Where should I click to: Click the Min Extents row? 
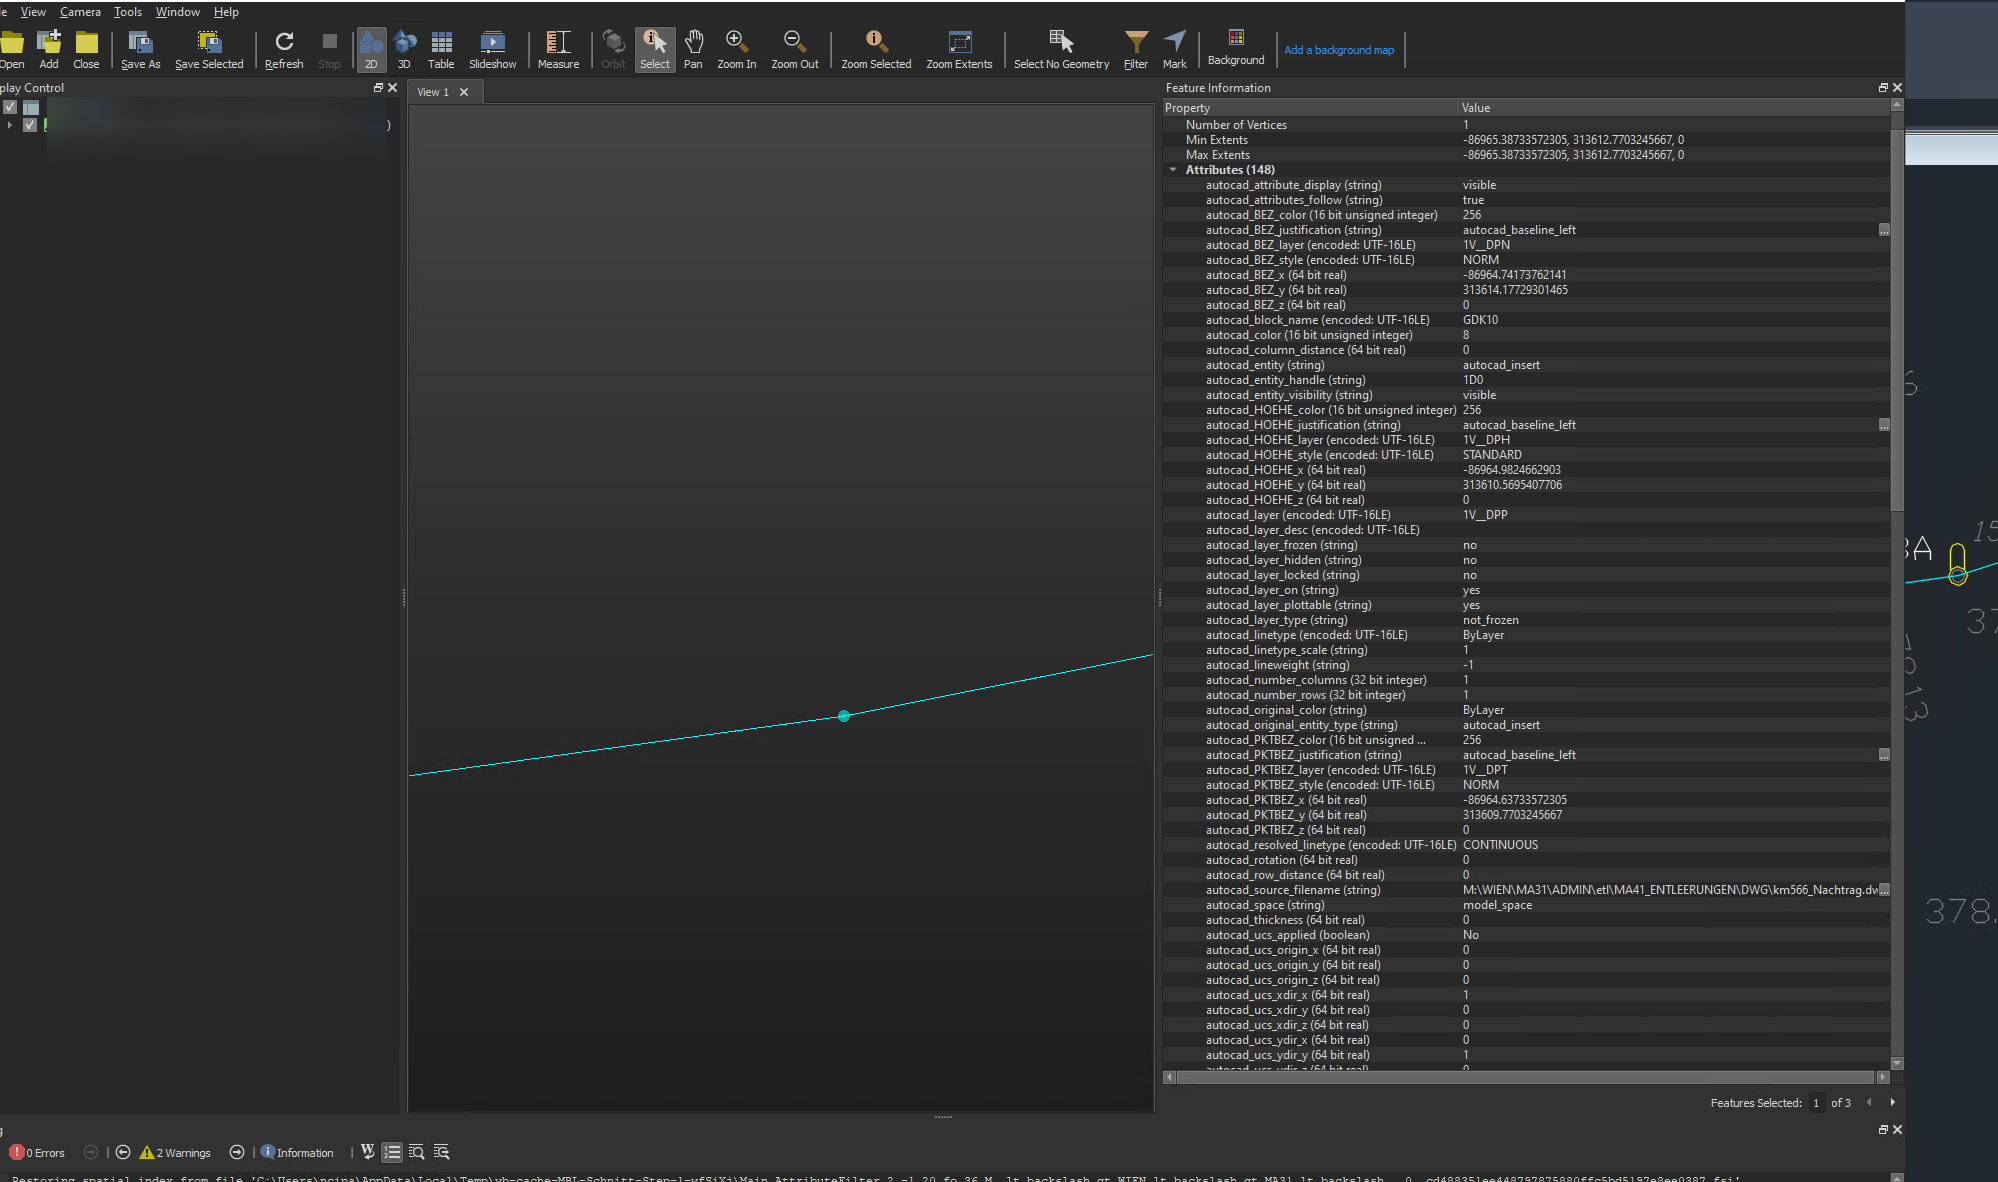coord(1526,140)
